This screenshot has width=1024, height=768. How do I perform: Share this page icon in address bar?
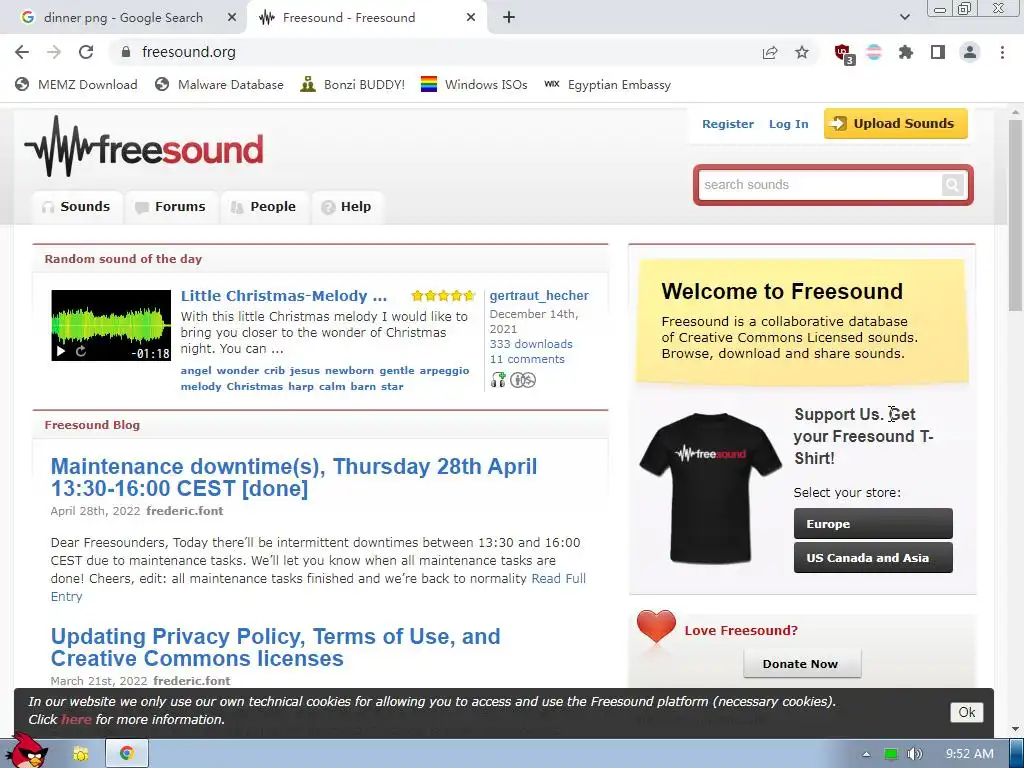[x=770, y=52]
